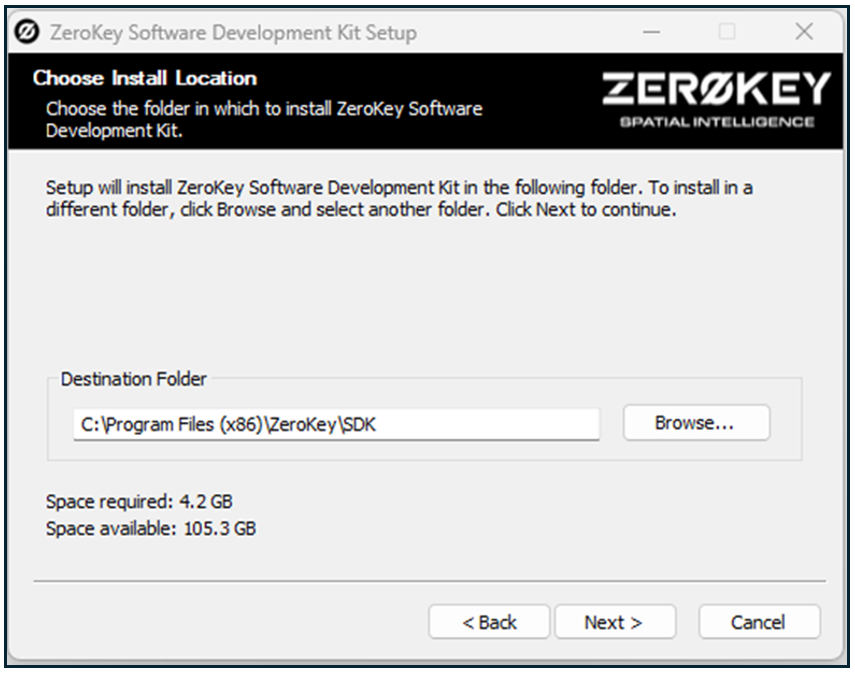
Task: Click the ZeroKey icon in the title bar
Action: 28,33
